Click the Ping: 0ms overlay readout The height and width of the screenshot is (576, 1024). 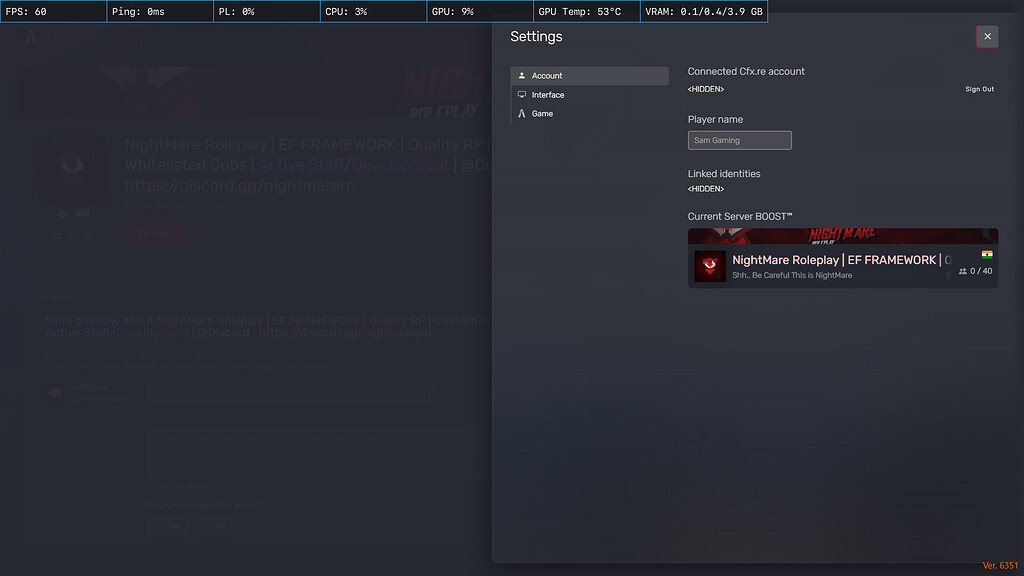click(x=160, y=12)
